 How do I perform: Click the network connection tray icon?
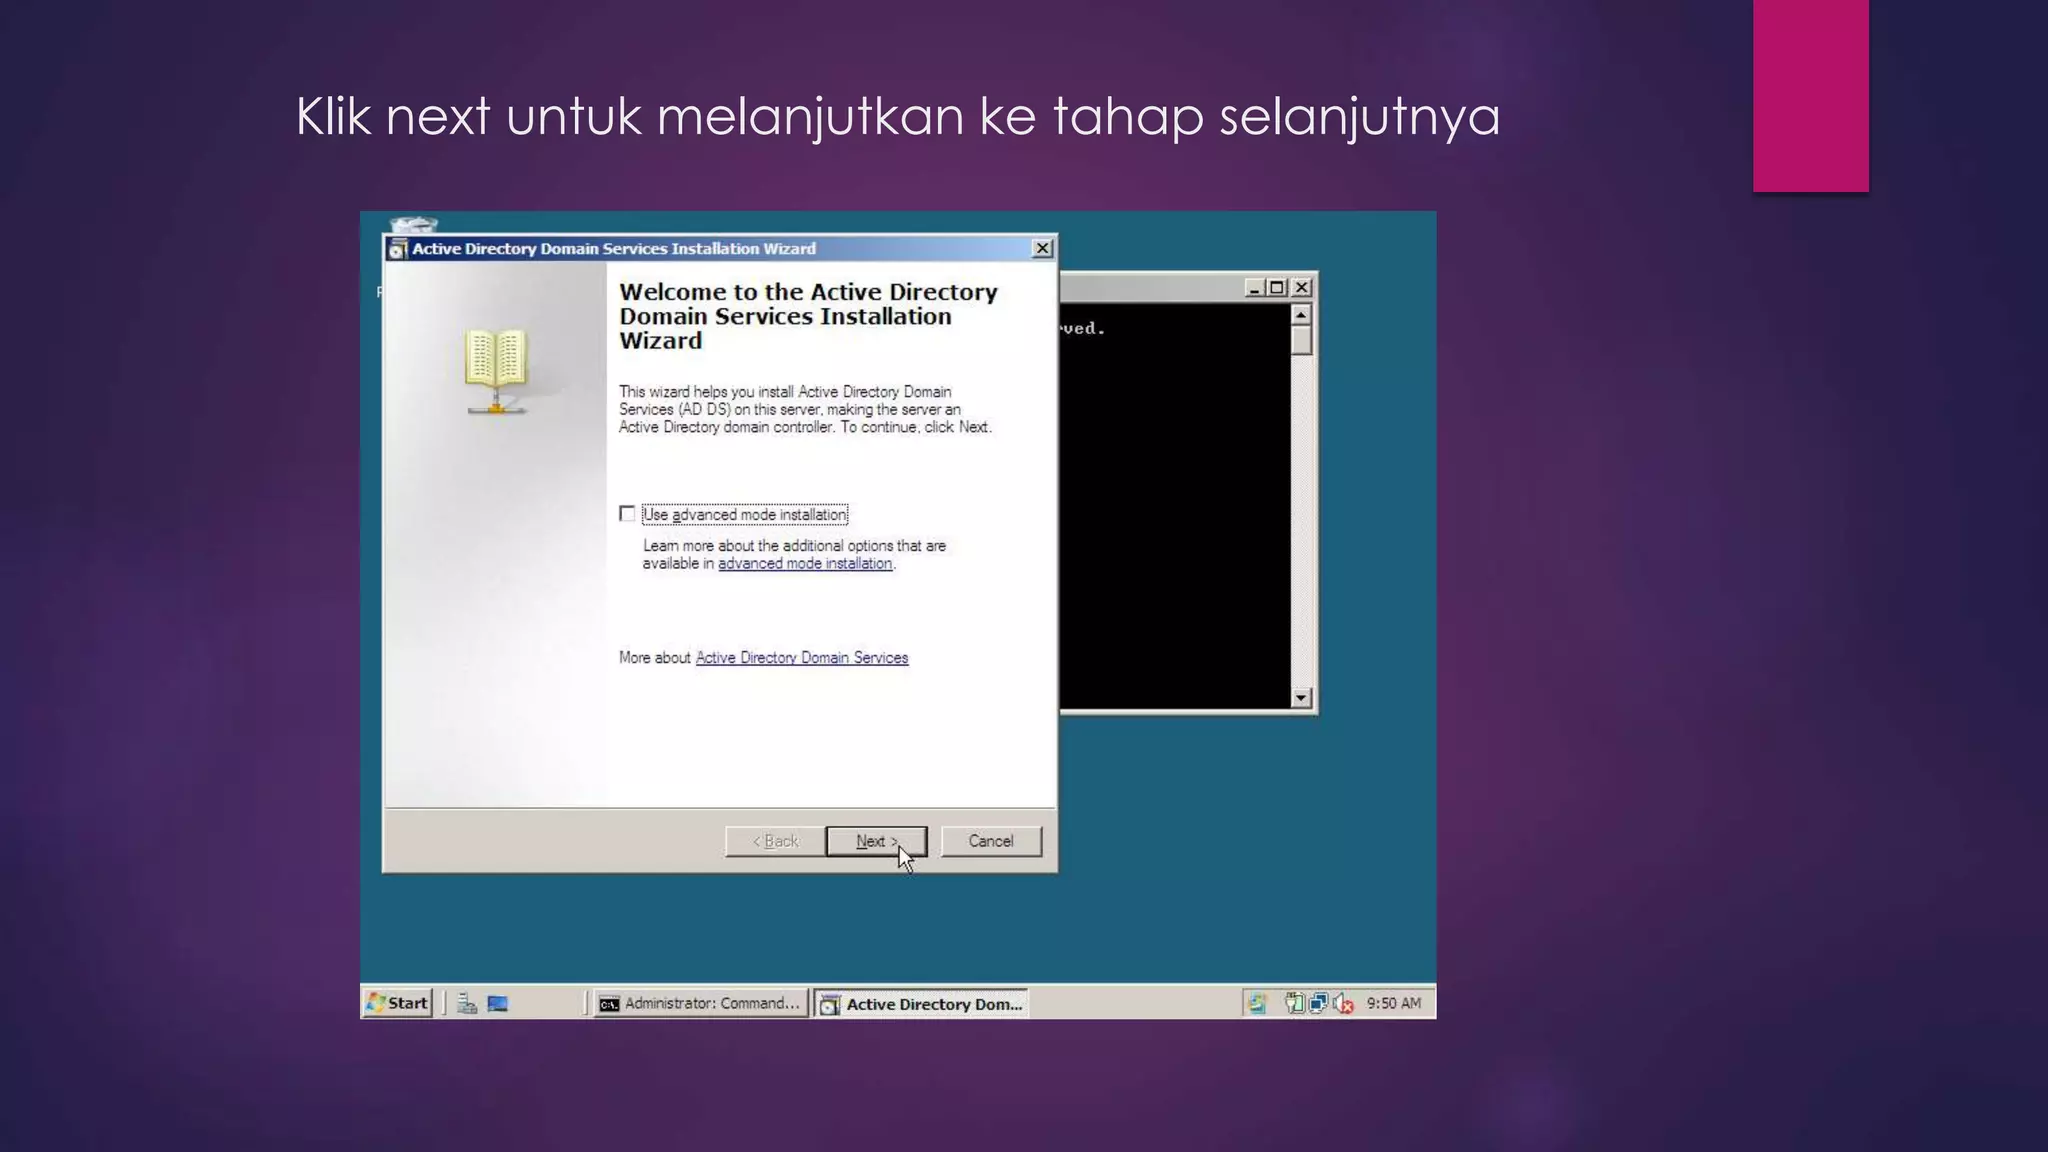(1319, 1003)
